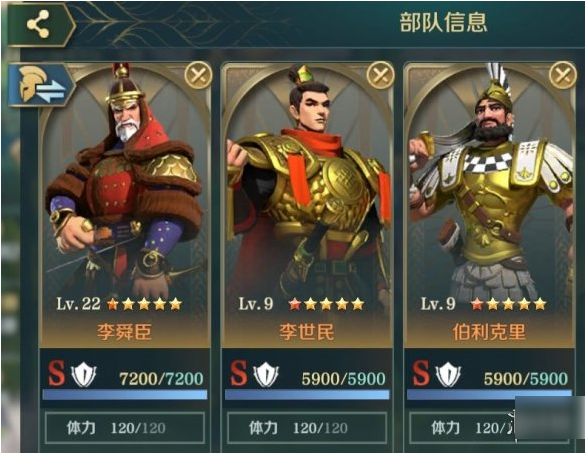Click the shield icon under 李舜臣
The width and height of the screenshot is (585, 457).
tap(84, 375)
